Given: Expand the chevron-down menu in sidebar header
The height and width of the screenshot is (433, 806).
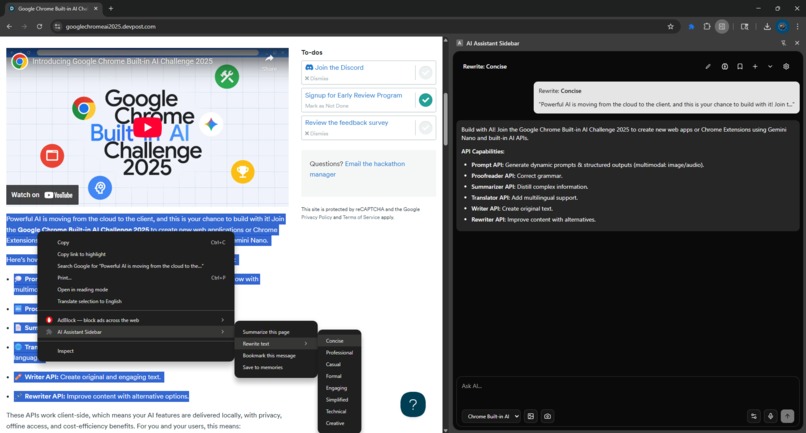Looking at the screenshot, I should 770,66.
